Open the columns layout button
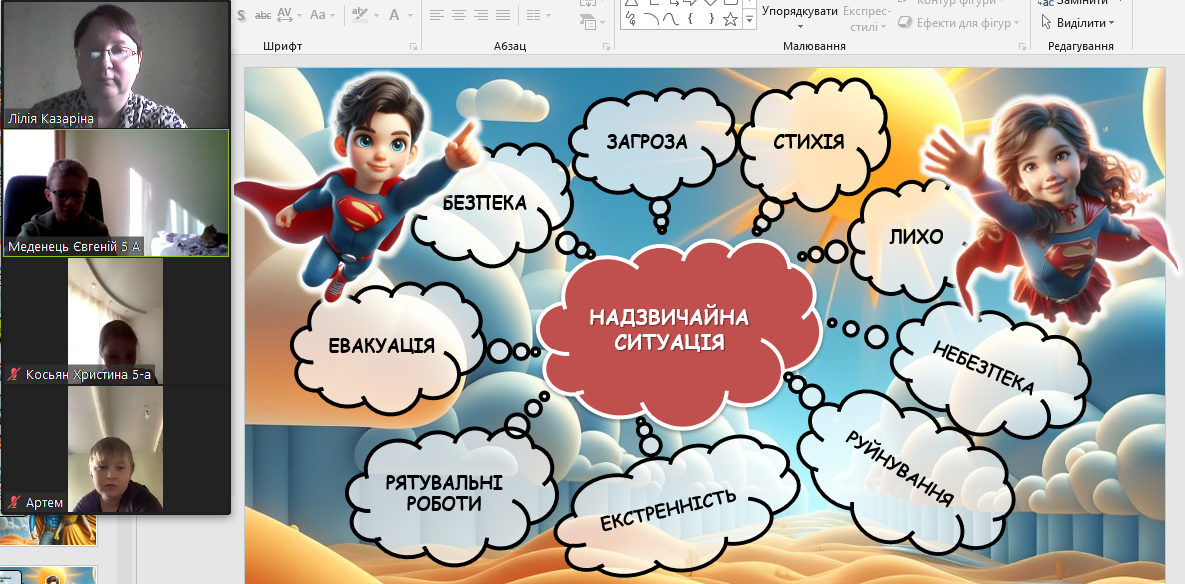 [532, 14]
